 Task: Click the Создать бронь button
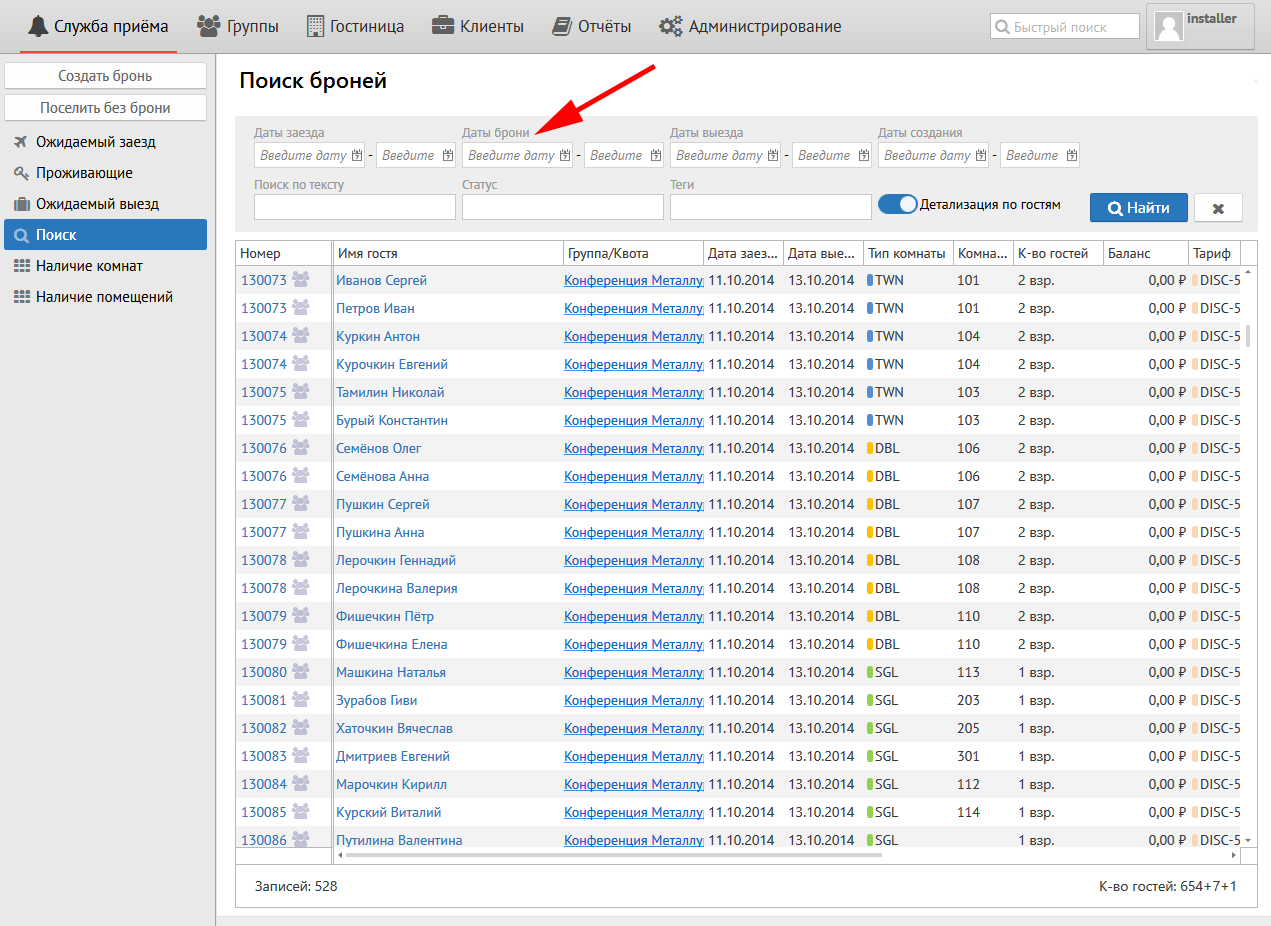pos(105,76)
